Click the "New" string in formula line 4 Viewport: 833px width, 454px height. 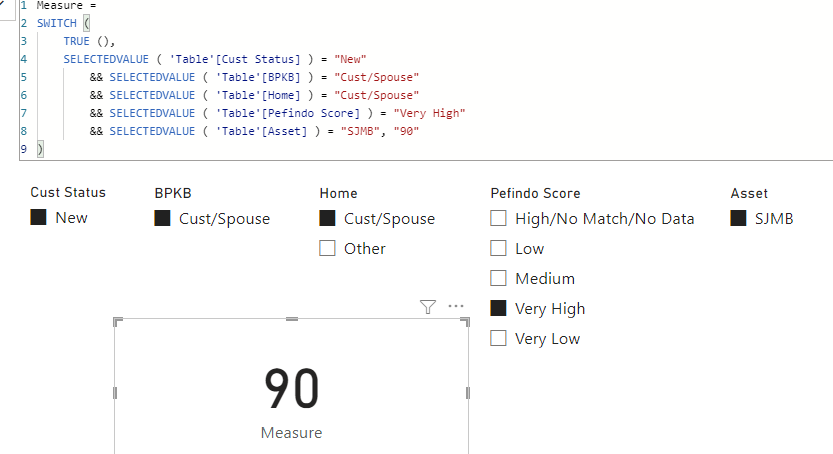click(x=350, y=59)
